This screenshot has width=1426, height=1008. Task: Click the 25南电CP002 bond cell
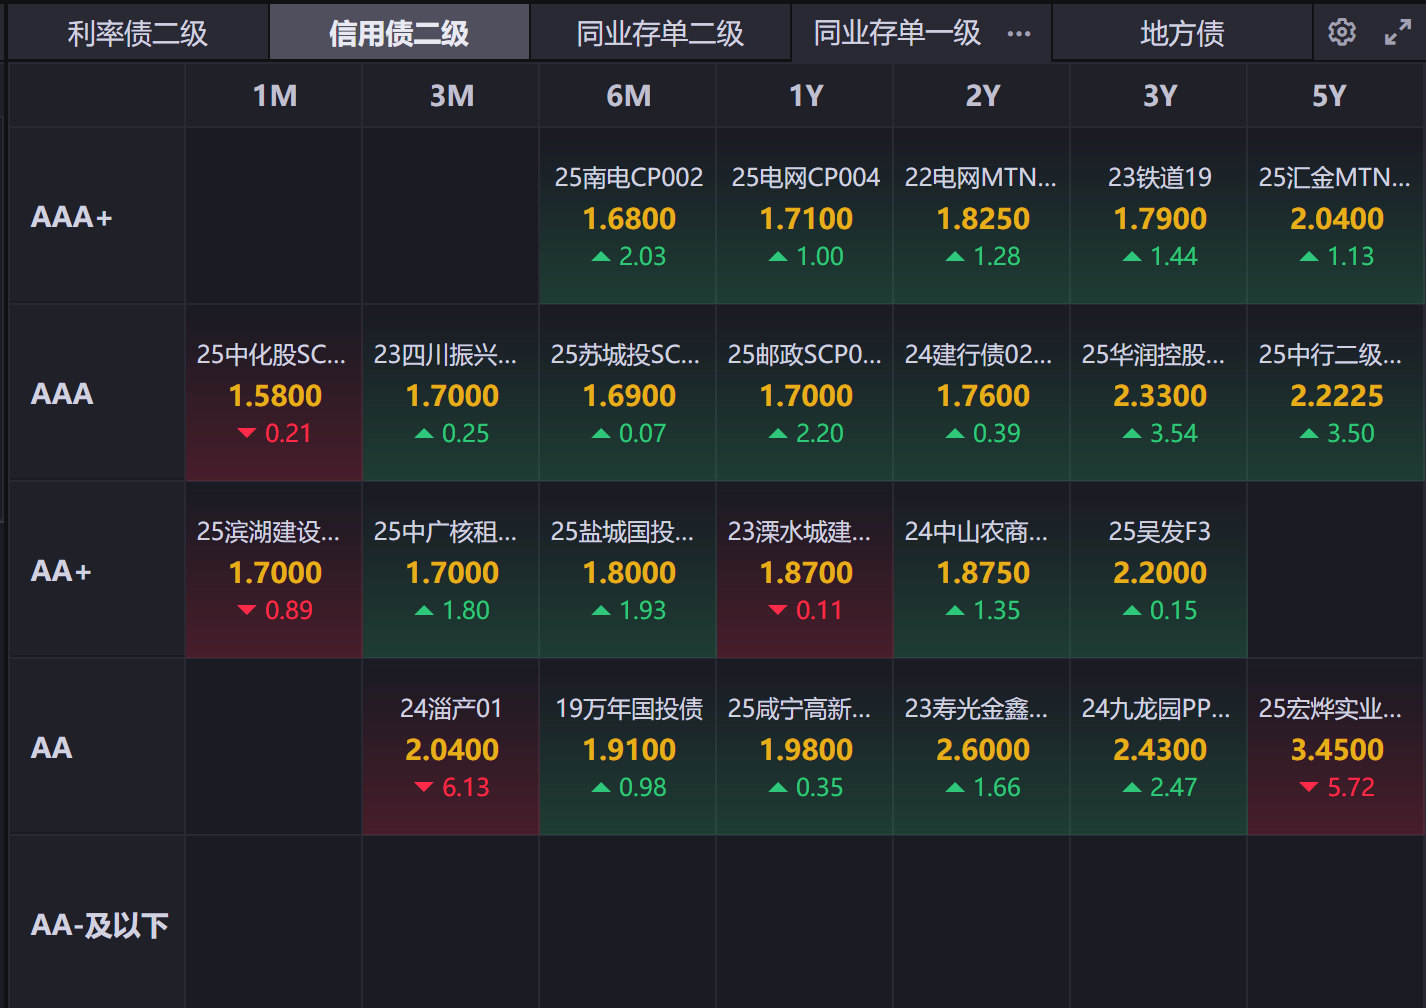tap(628, 217)
